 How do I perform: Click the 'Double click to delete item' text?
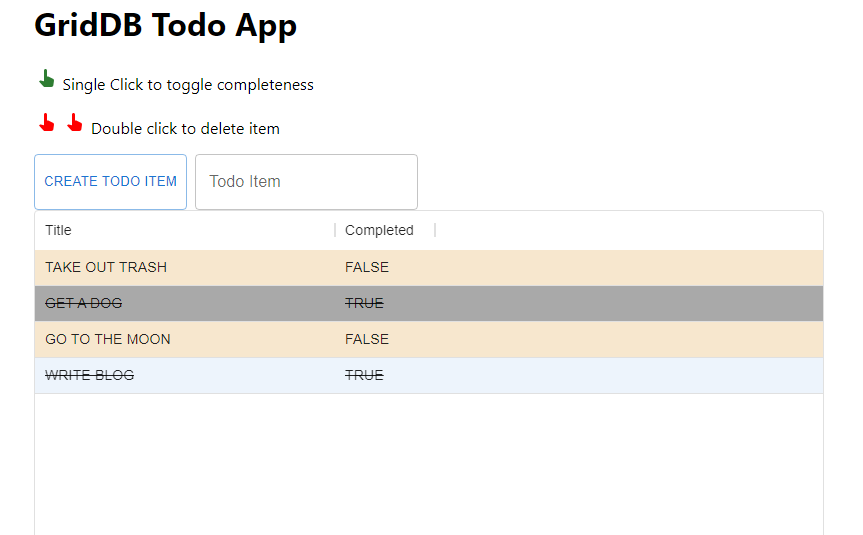[x=185, y=129]
